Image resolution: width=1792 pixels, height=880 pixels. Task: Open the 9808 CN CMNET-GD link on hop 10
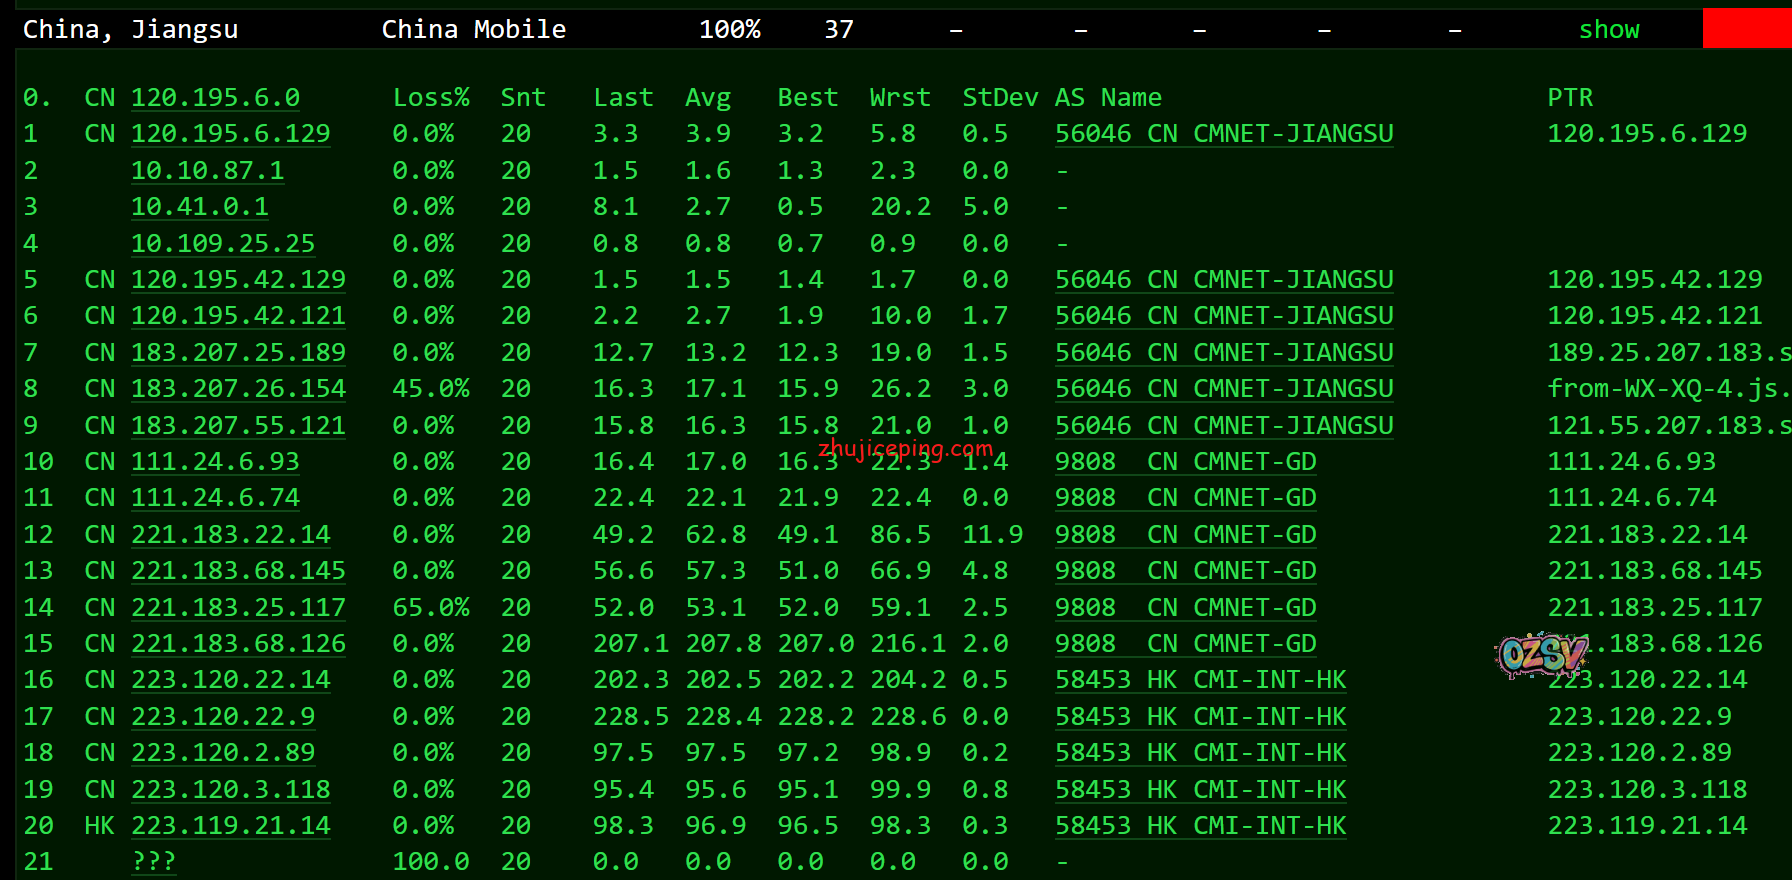coord(1185,462)
